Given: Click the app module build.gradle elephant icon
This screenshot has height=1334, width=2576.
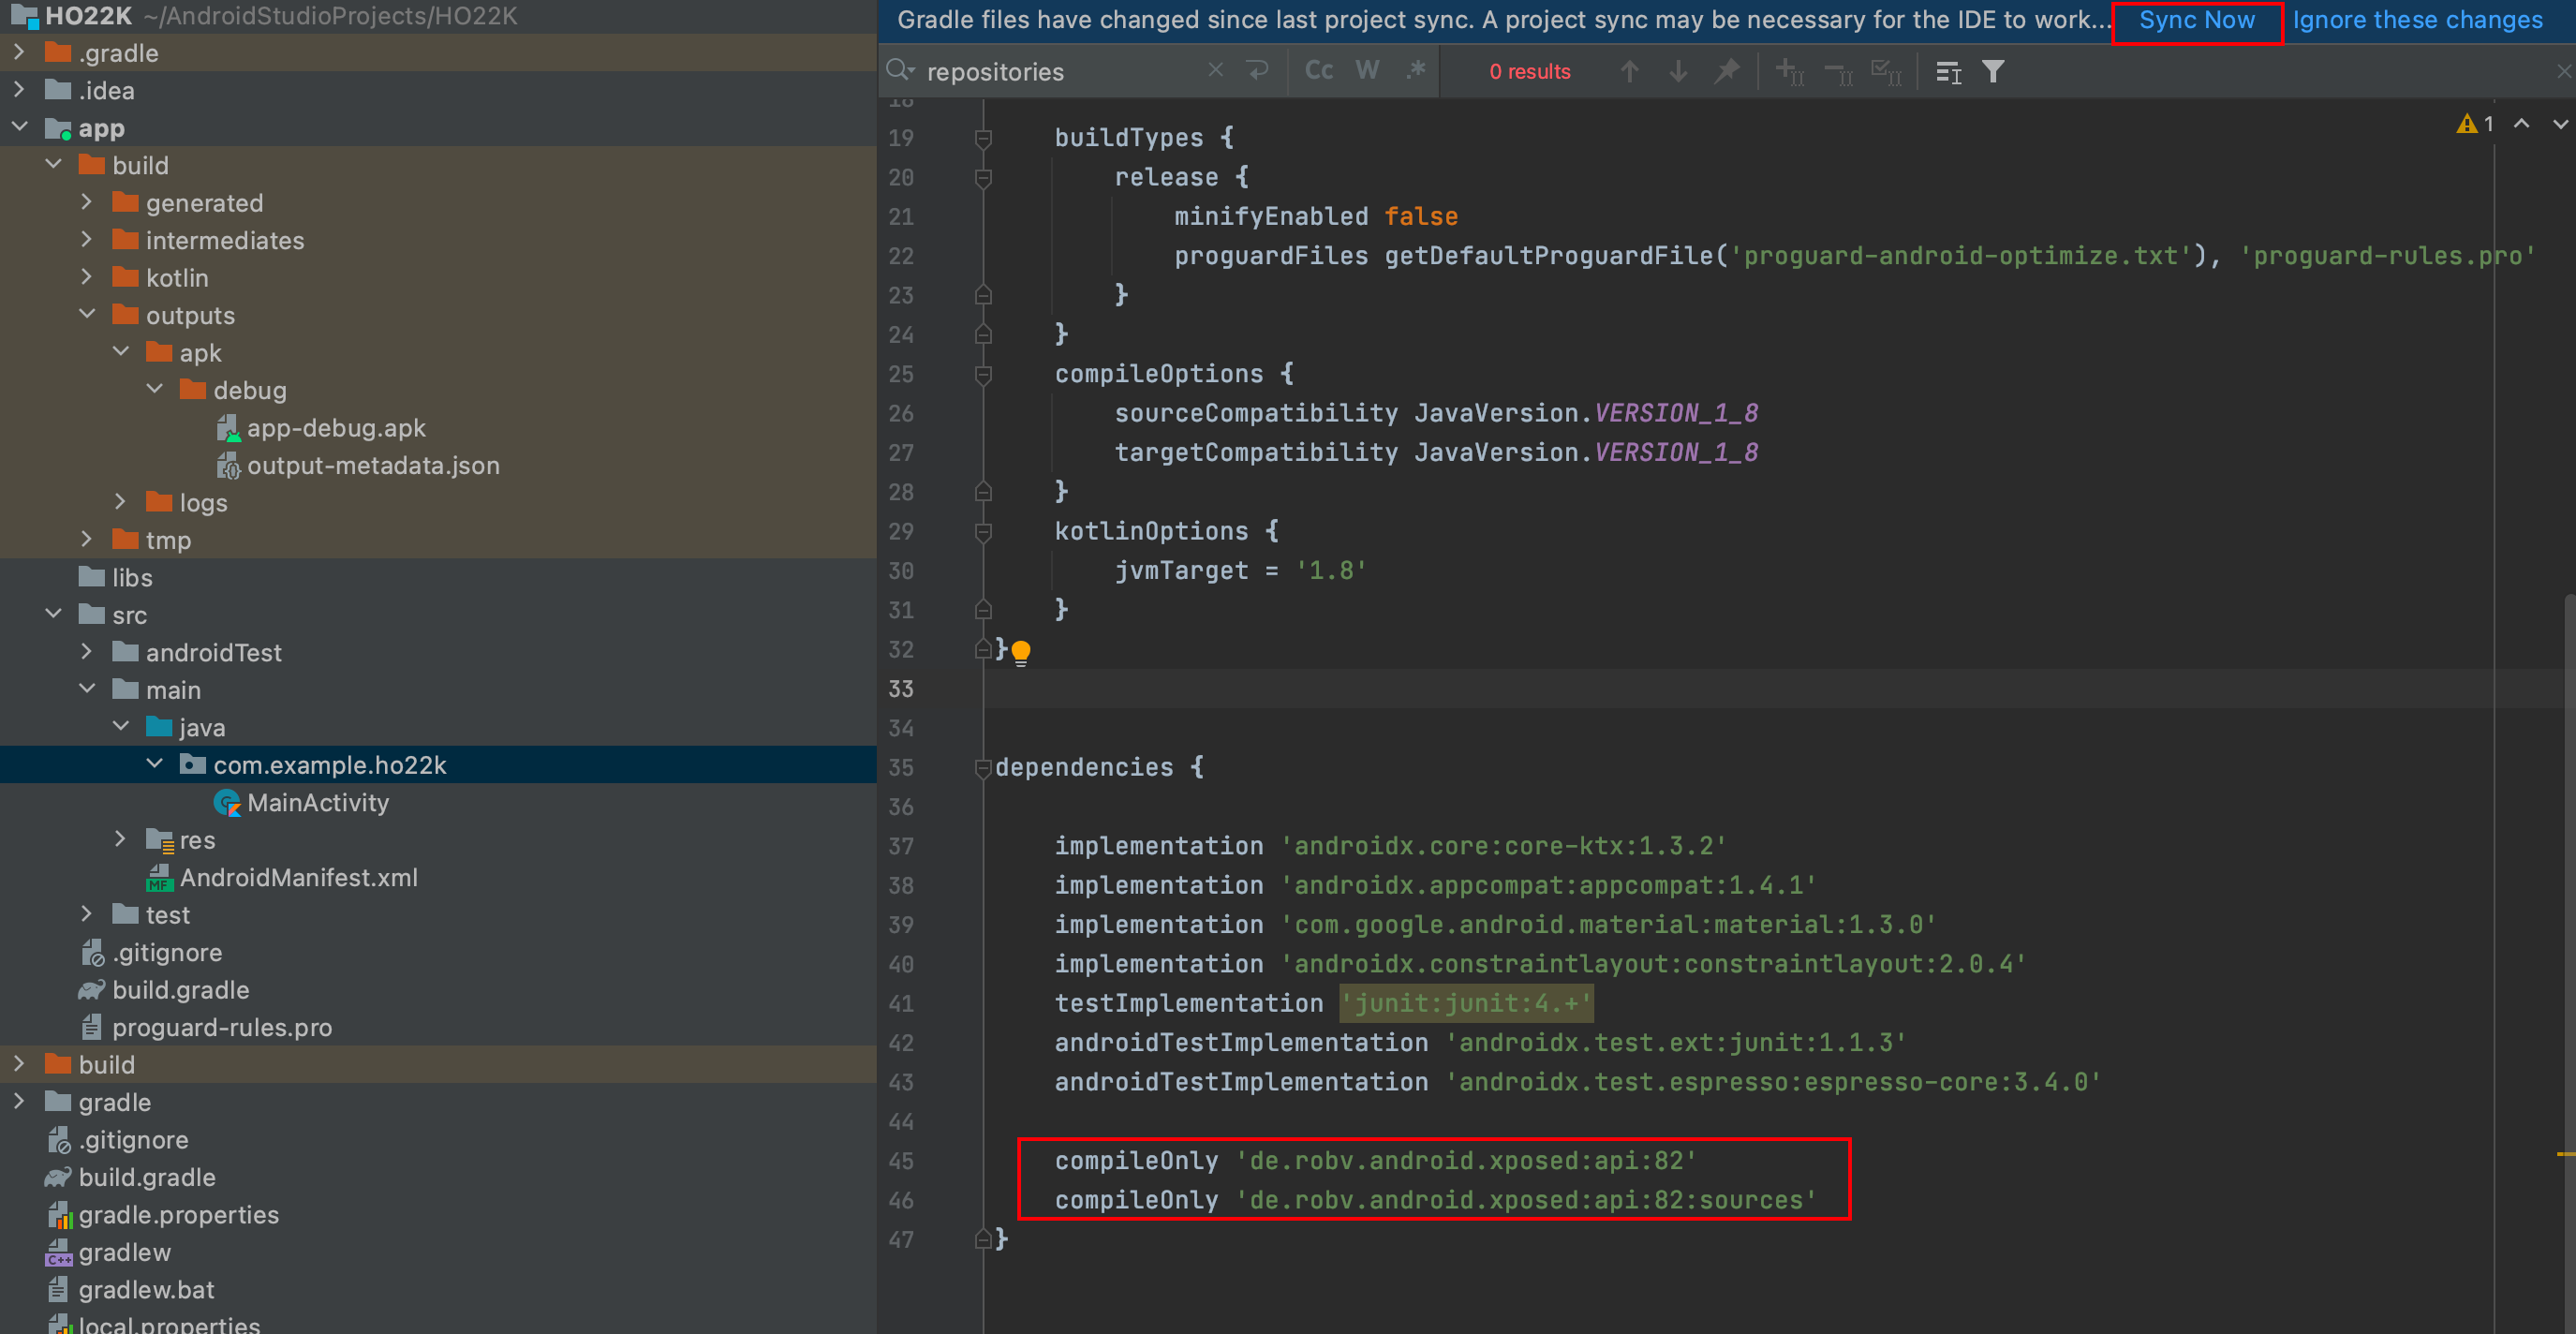Looking at the screenshot, I should coord(92,990).
